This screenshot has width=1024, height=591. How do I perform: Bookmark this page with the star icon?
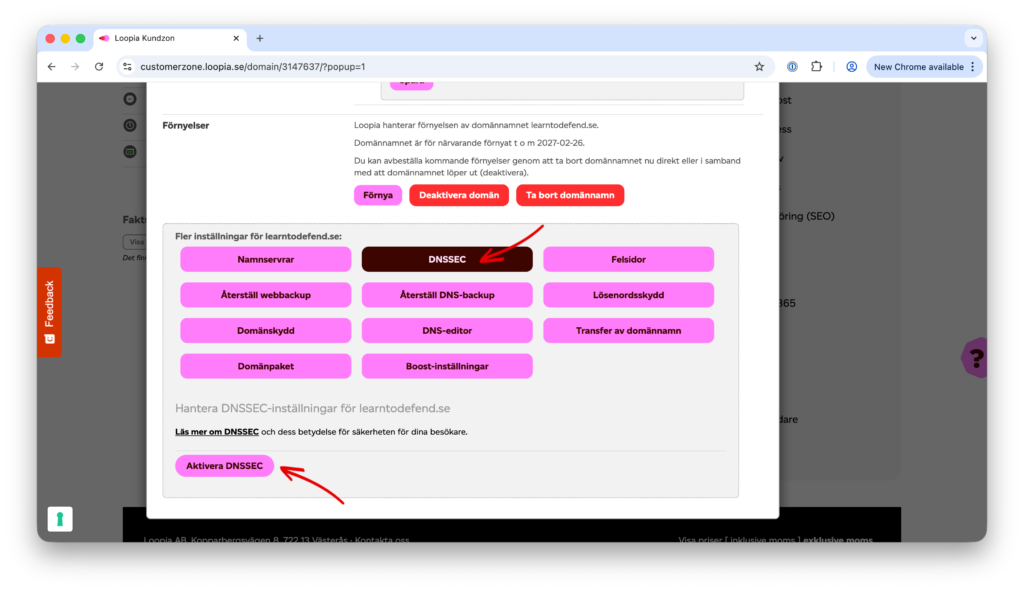pos(759,67)
